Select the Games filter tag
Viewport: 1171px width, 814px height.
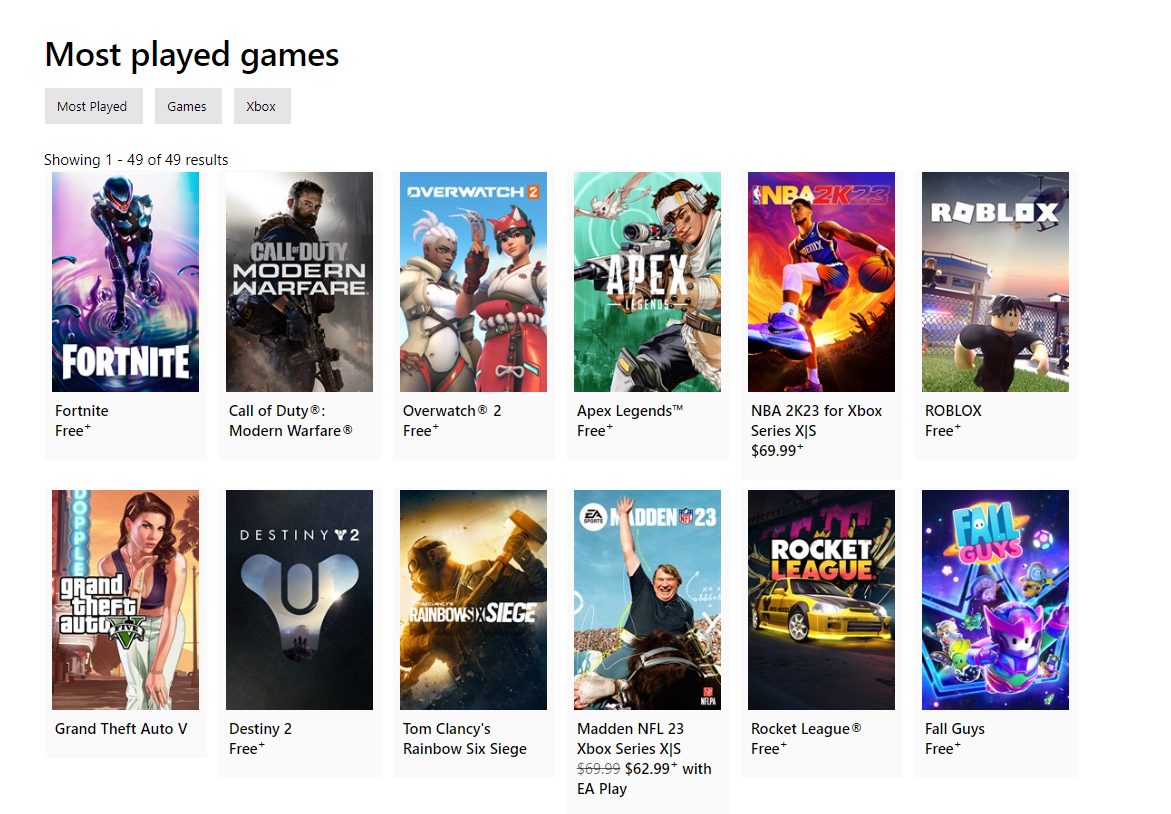click(x=188, y=106)
